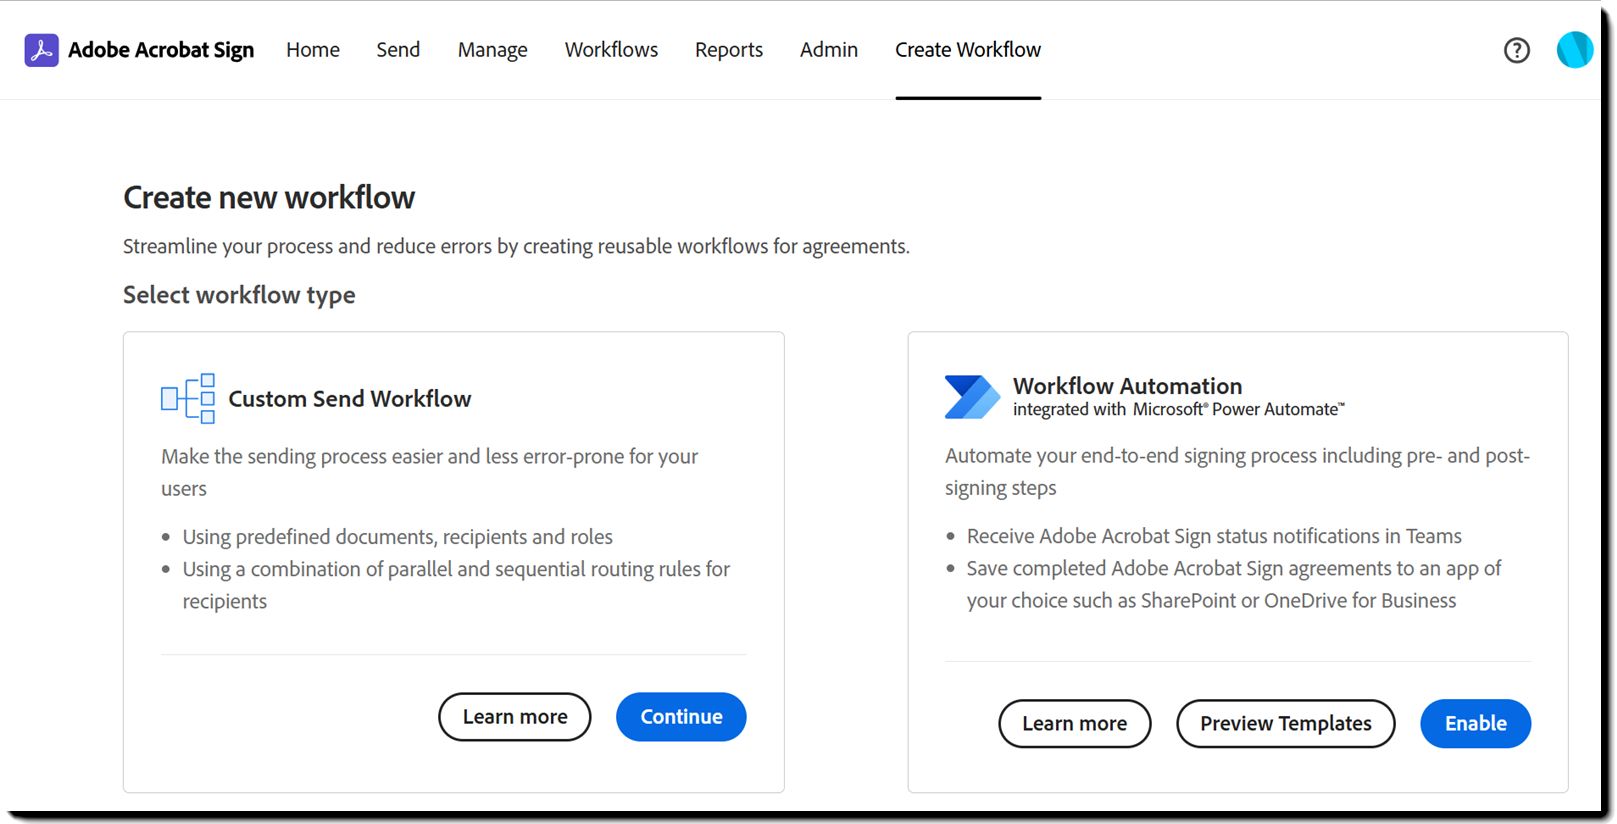
Task: Click Learn more under Custom Send Workflow
Action: (515, 717)
